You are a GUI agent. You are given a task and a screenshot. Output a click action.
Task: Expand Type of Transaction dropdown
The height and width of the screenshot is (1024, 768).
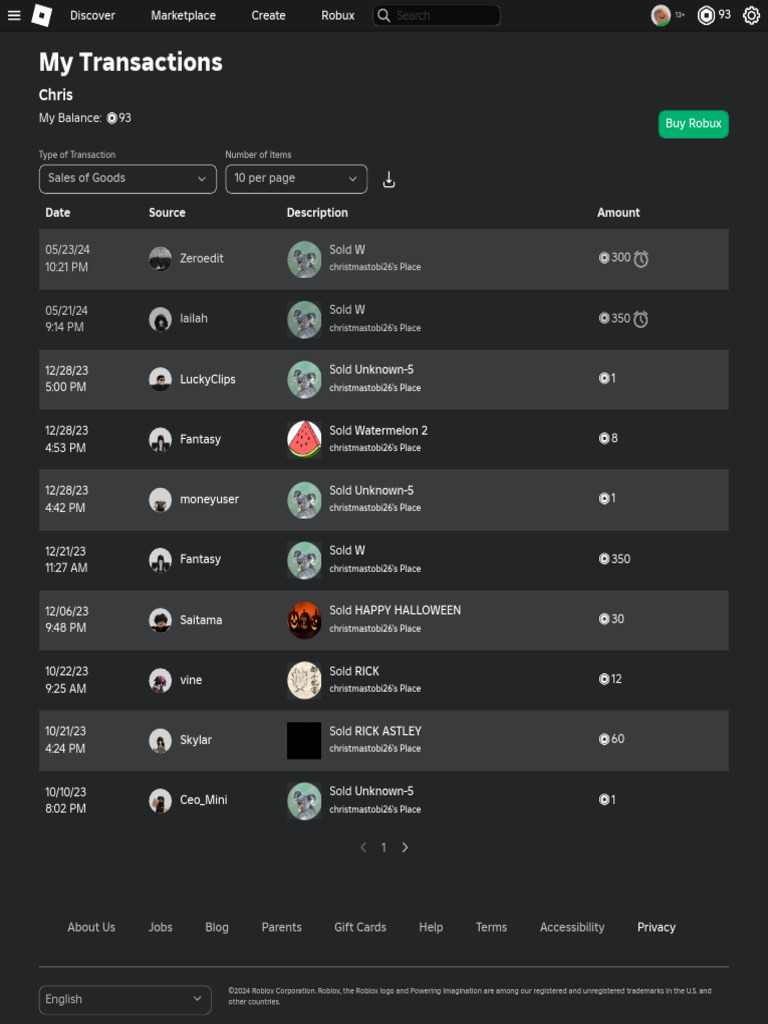click(127, 179)
